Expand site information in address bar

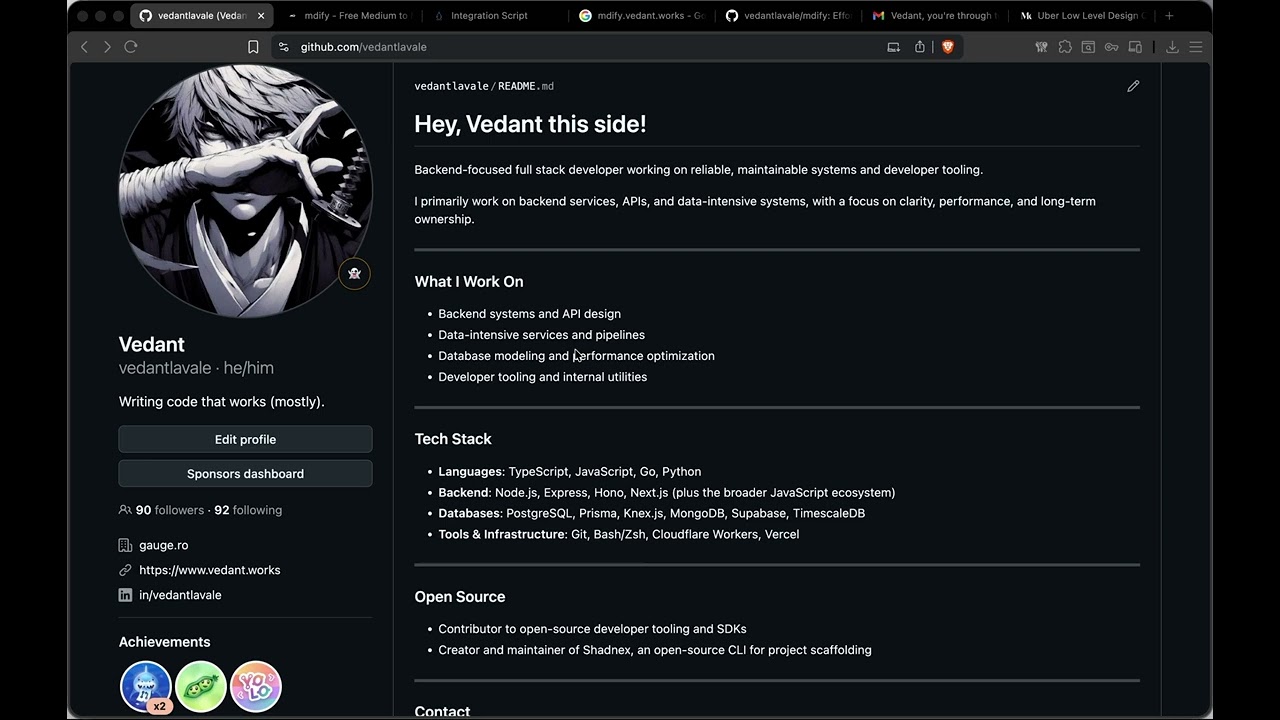point(284,47)
